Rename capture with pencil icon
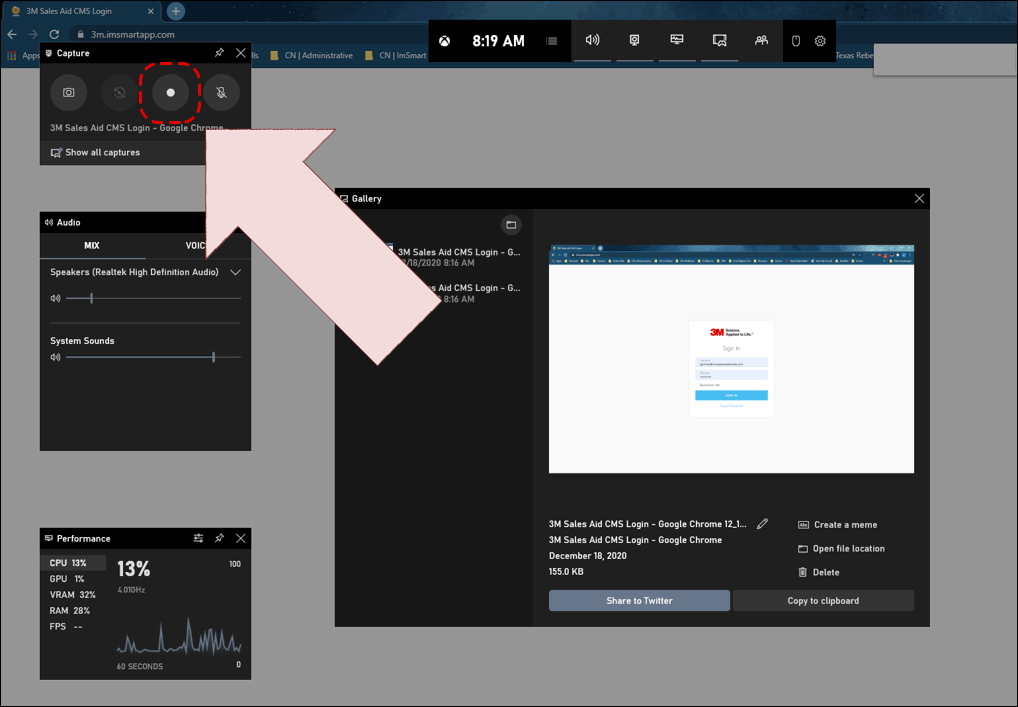The width and height of the screenshot is (1018, 707). click(762, 523)
